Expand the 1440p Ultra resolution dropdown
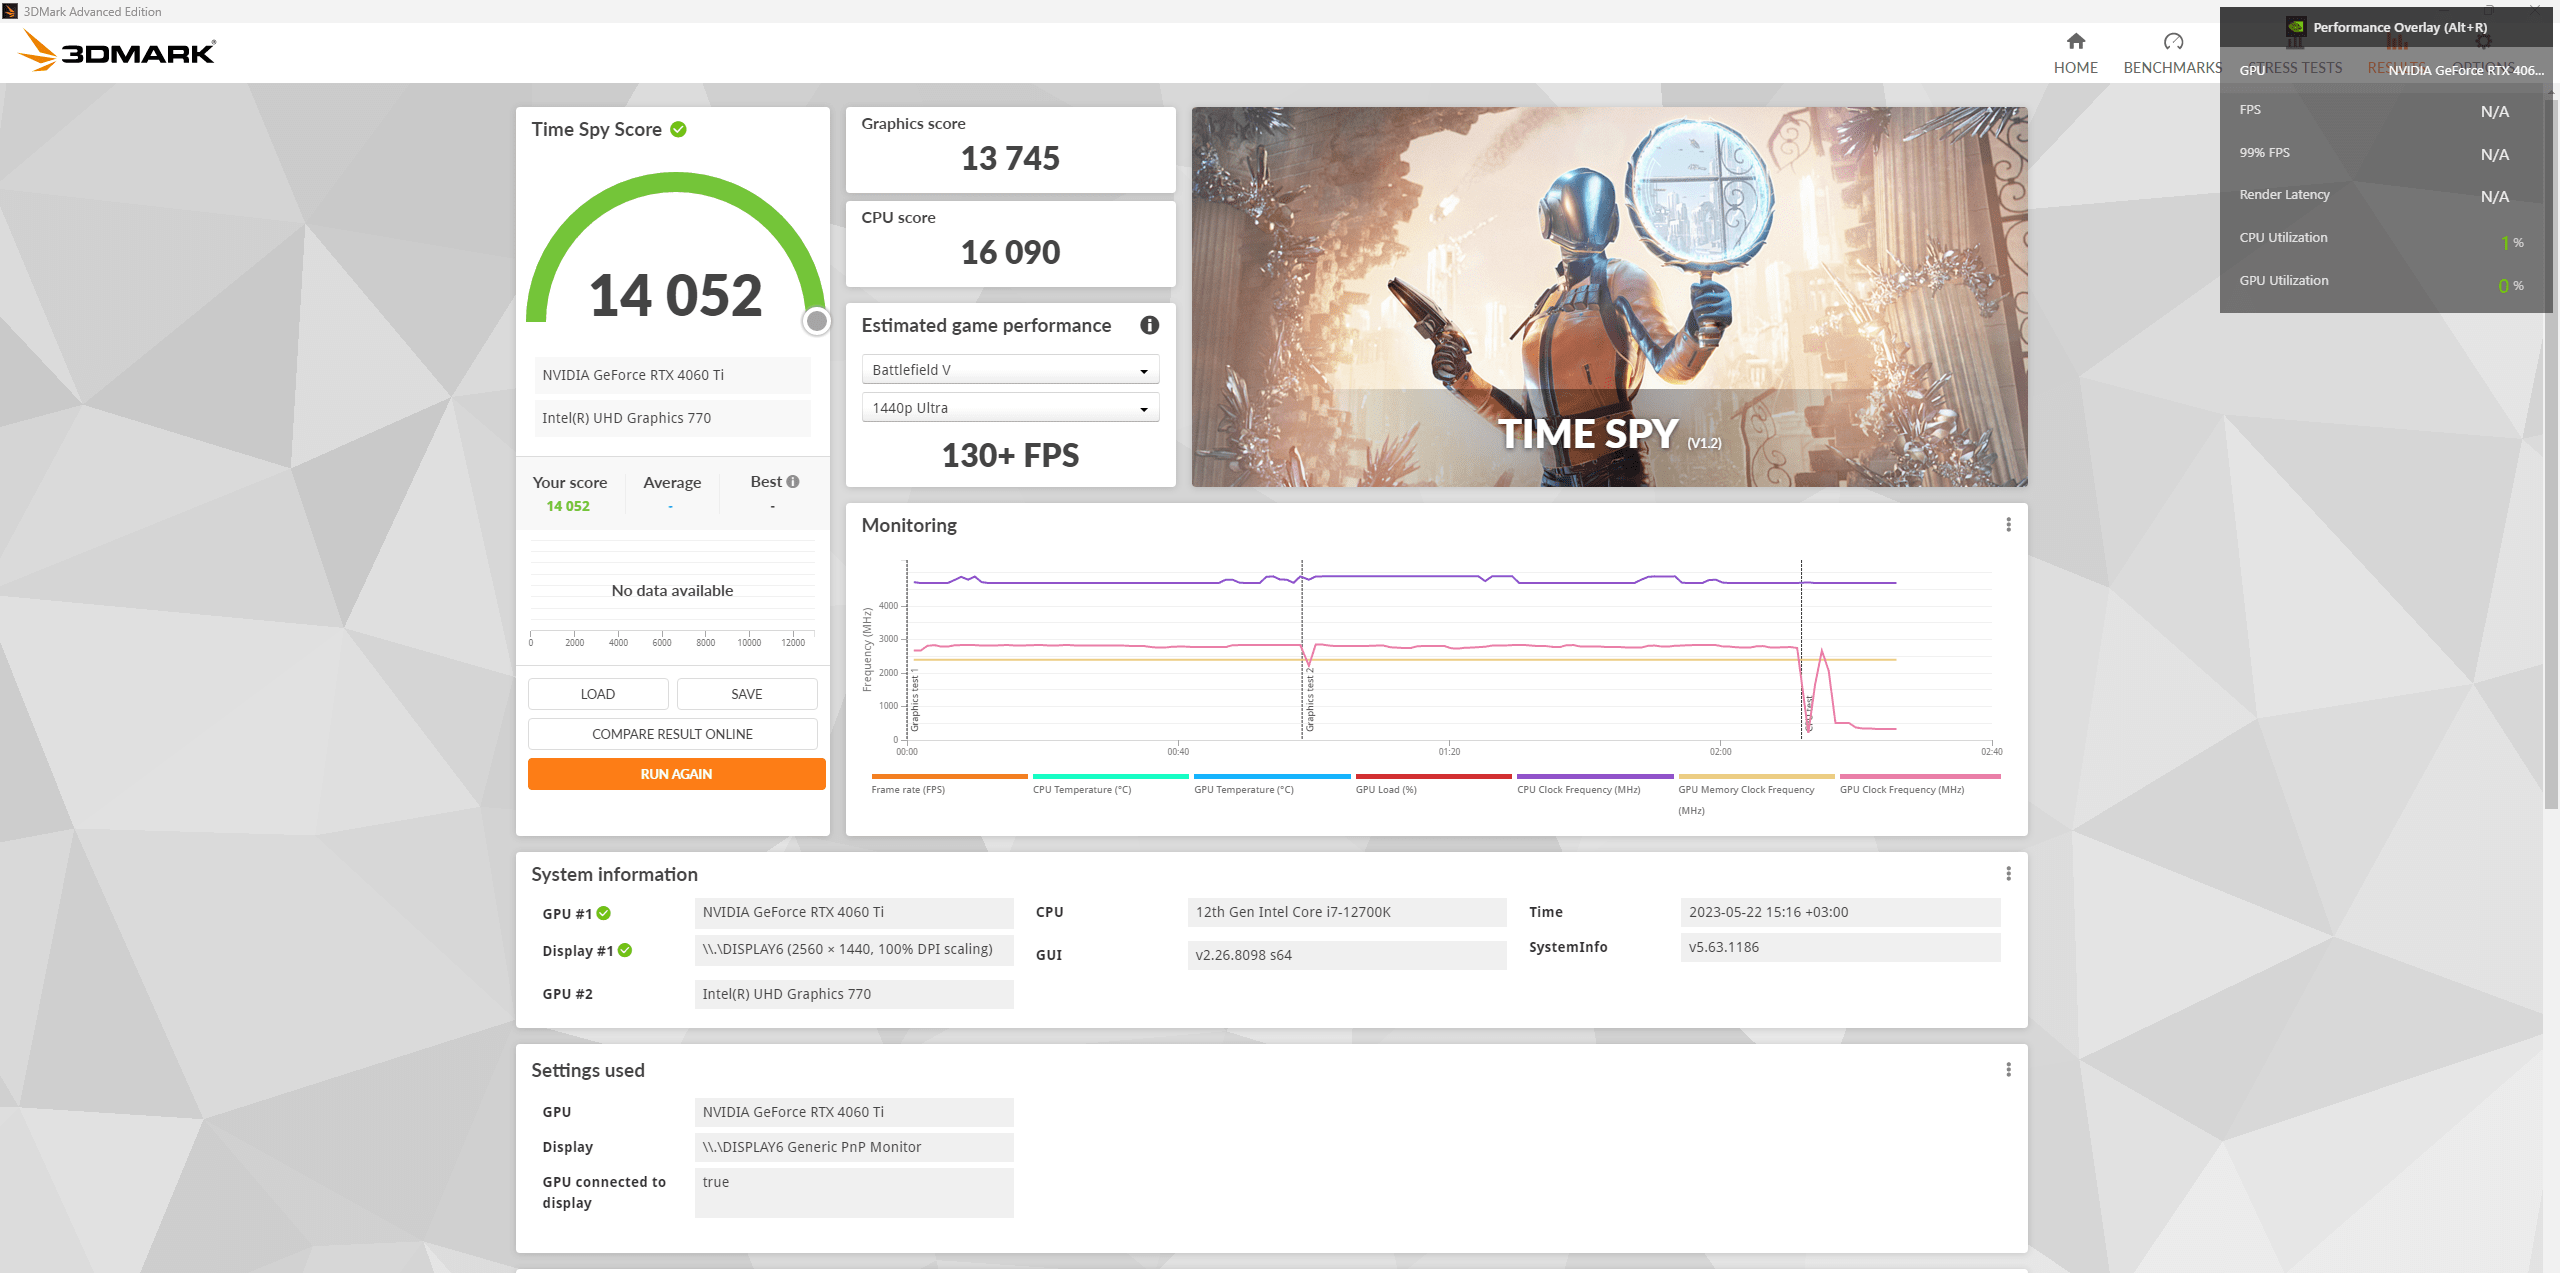Viewport: 2560px width, 1273px height. [1010, 408]
